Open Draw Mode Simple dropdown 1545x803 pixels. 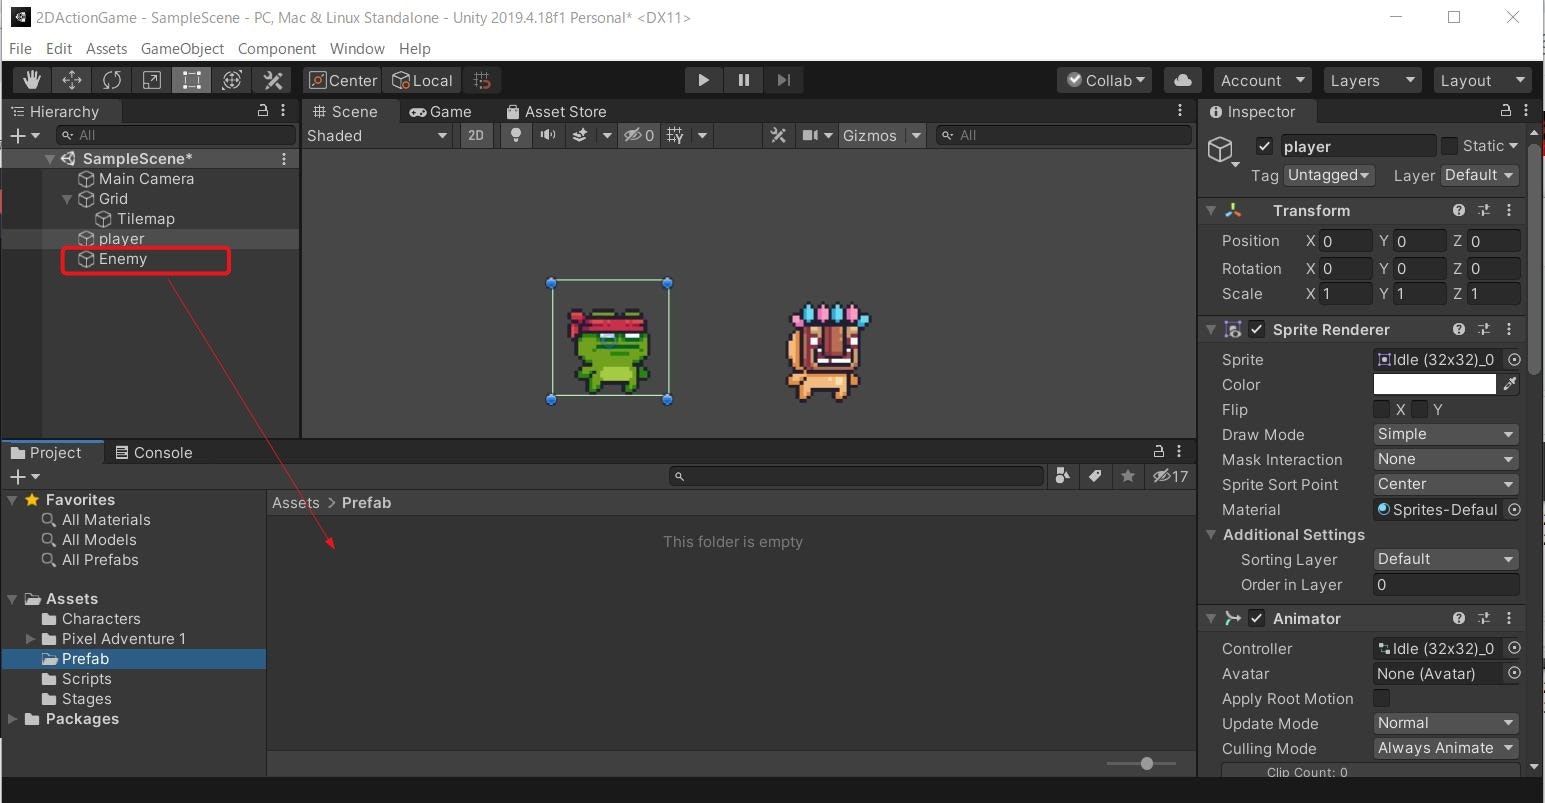(1446, 434)
